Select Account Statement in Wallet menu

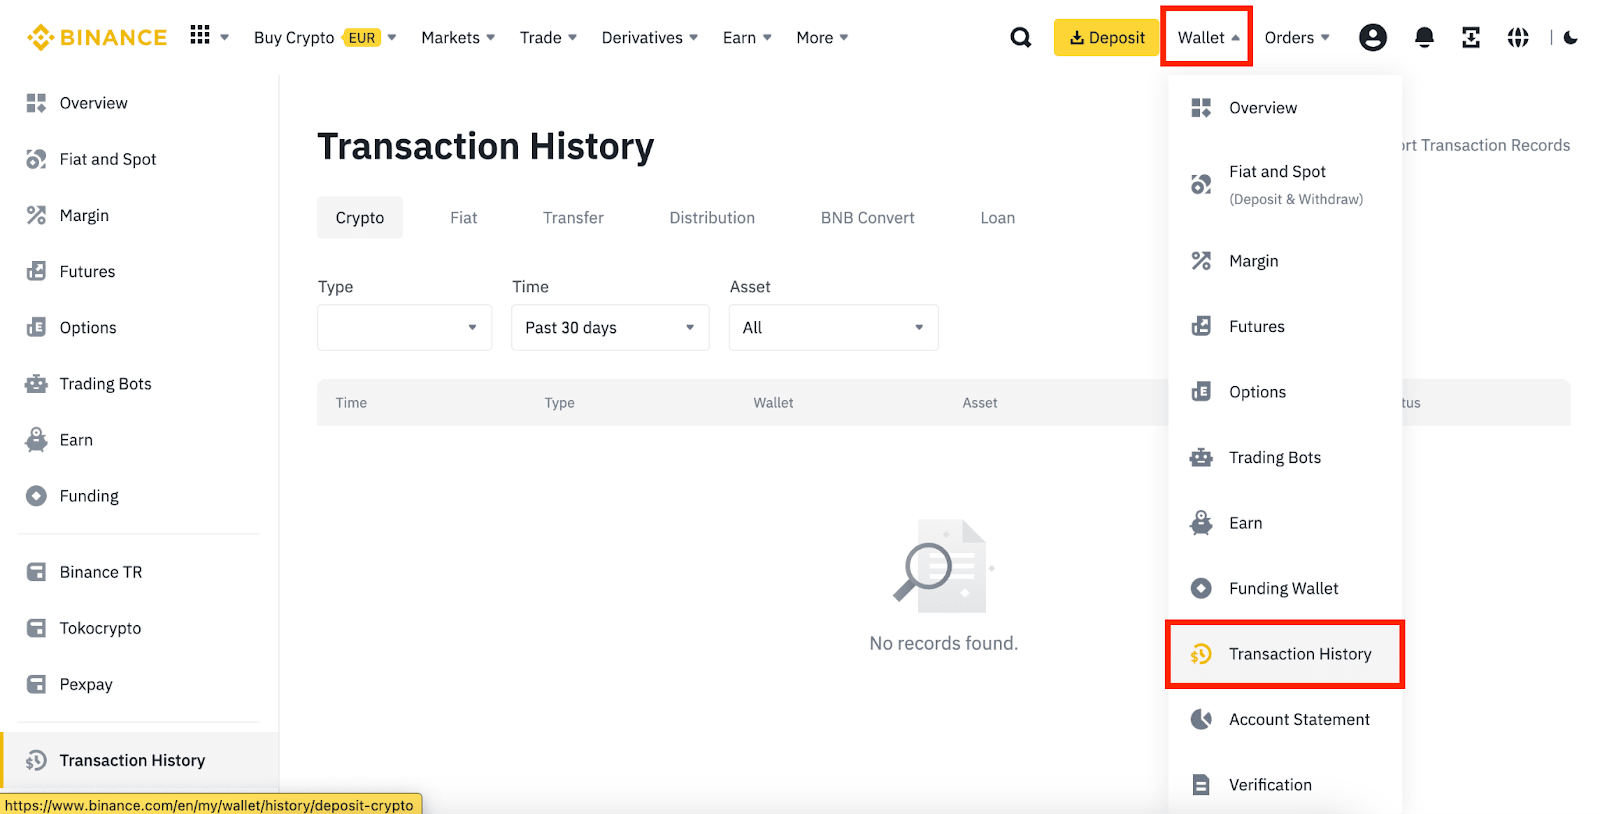pos(1298,720)
